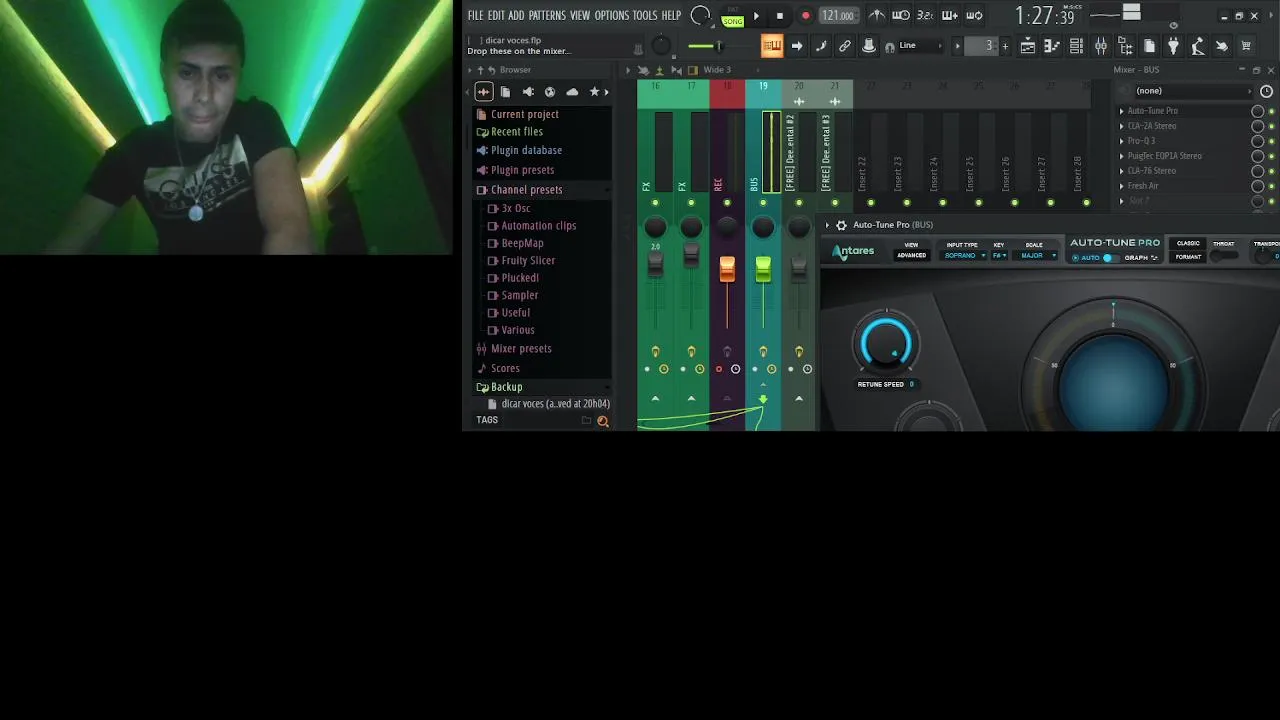Select the Browser files page icon

pyautogui.click(x=505, y=92)
